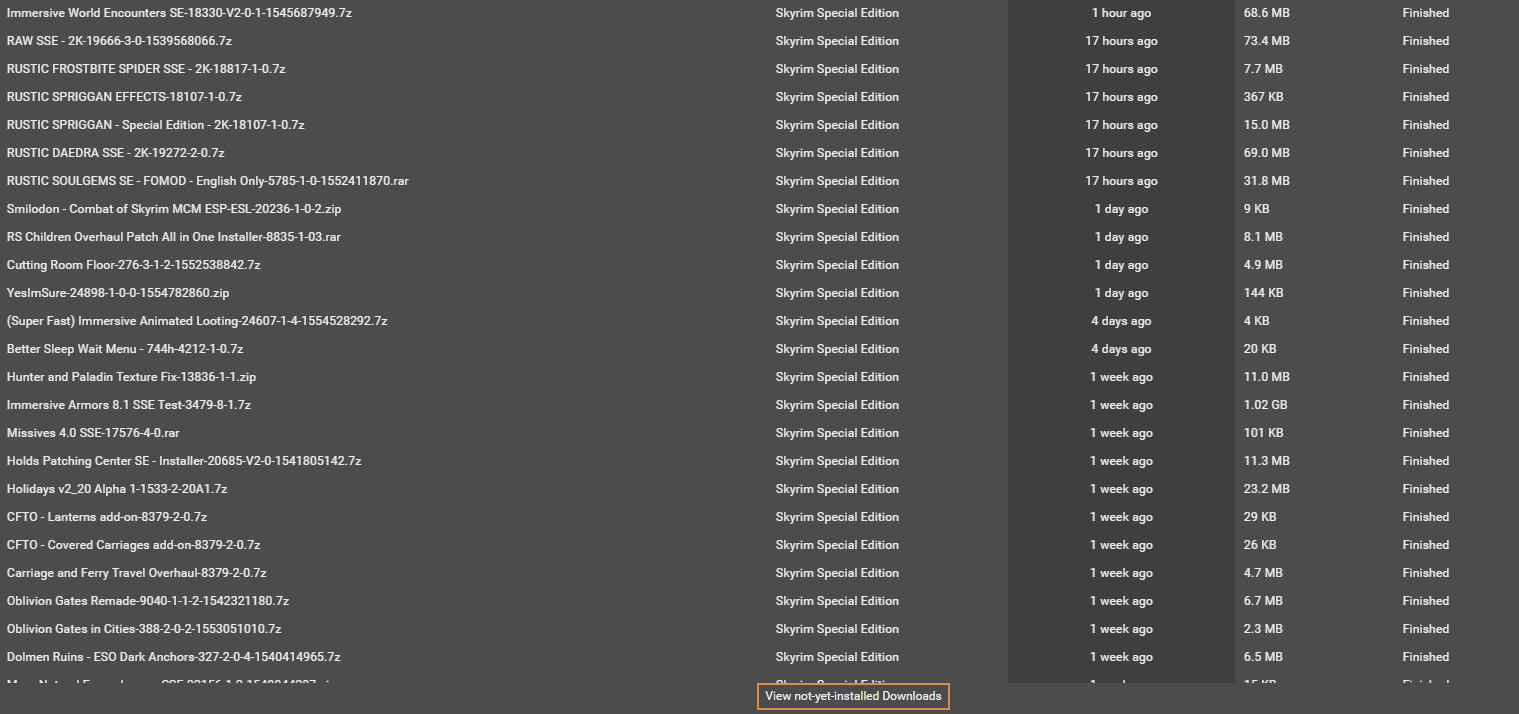
Task: Select the Oblivion Gates Remade file
Action: coord(148,601)
